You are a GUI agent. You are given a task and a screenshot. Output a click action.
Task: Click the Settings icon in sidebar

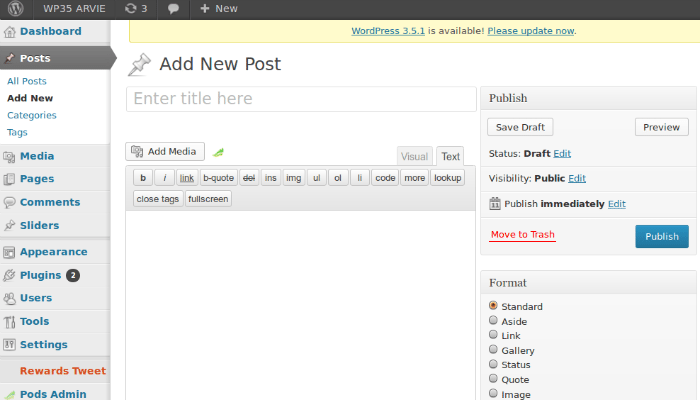pyautogui.click(x=10, y=345)
